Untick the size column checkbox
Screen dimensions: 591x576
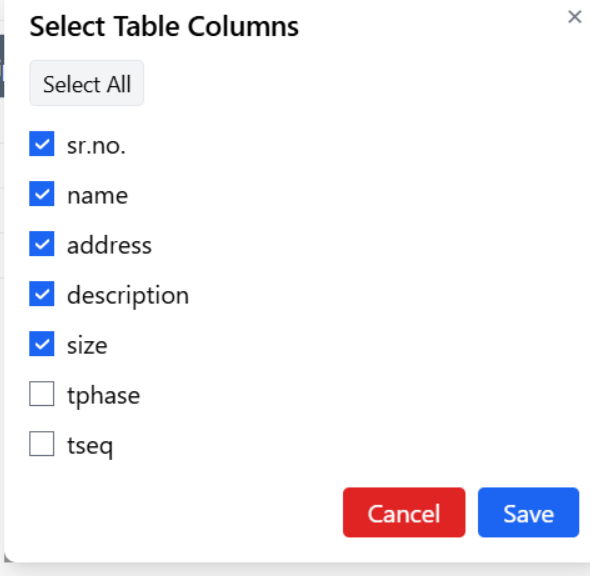[x=42, y=344]
